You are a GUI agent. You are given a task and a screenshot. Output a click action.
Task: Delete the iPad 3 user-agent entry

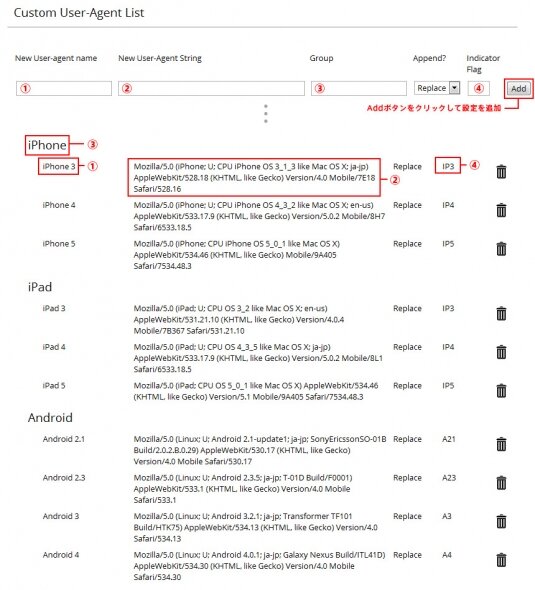[x=501, y=313]
